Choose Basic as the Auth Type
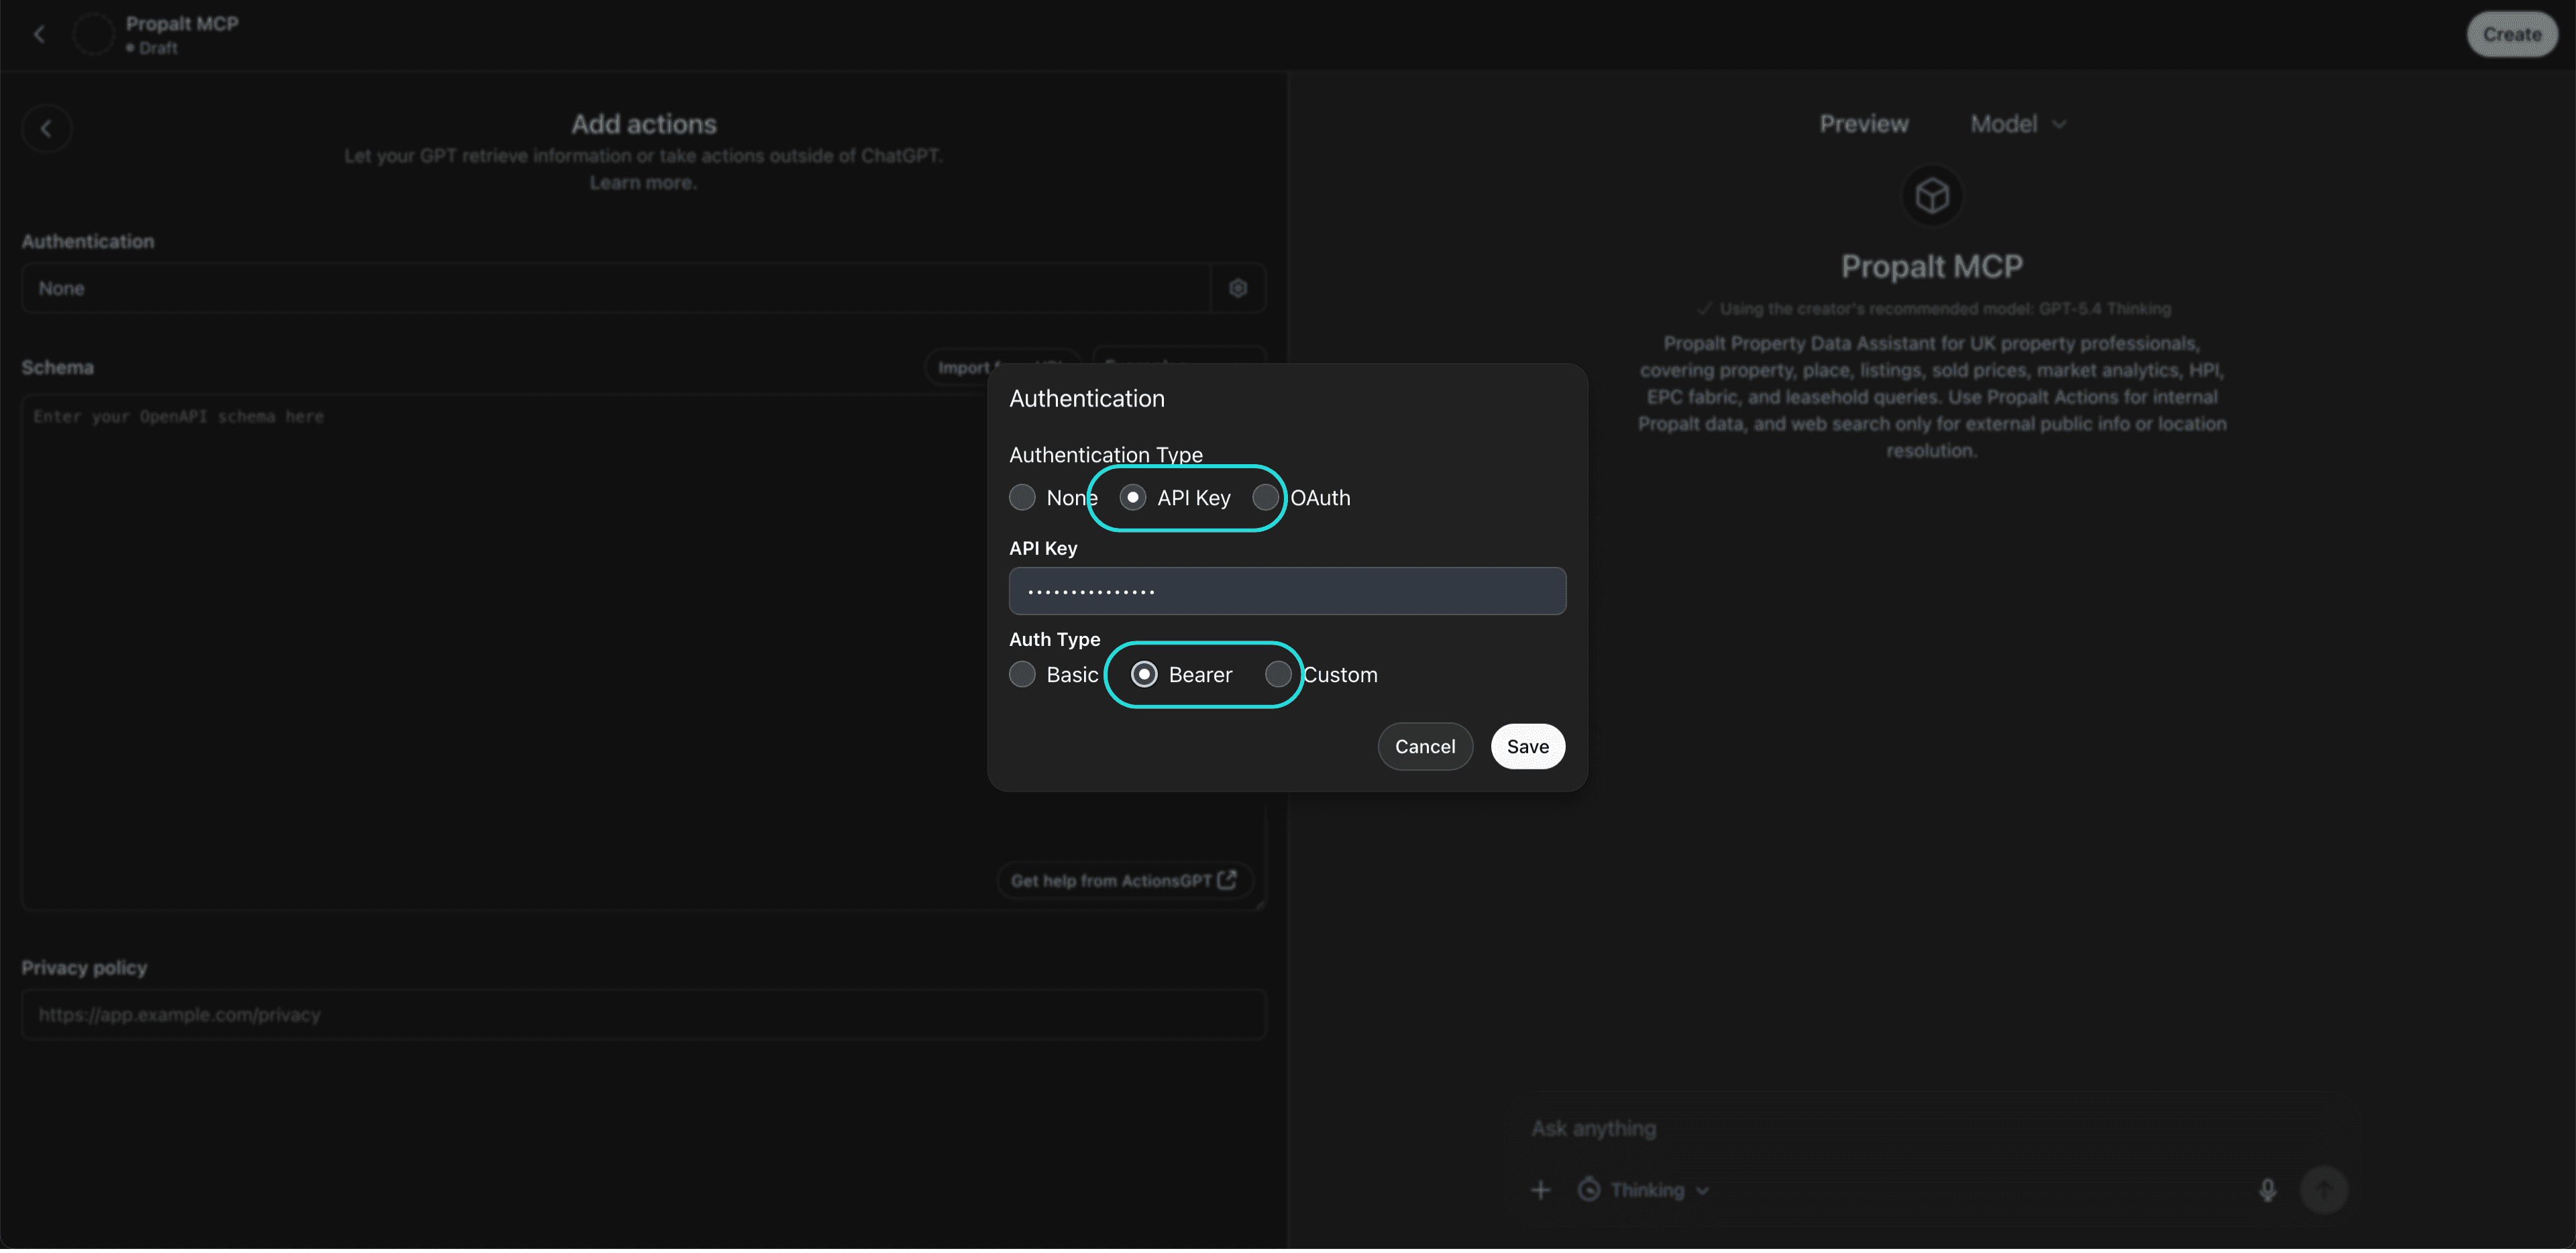The width and height of the screenshot is (2576, 1253). coord(1022,674)
